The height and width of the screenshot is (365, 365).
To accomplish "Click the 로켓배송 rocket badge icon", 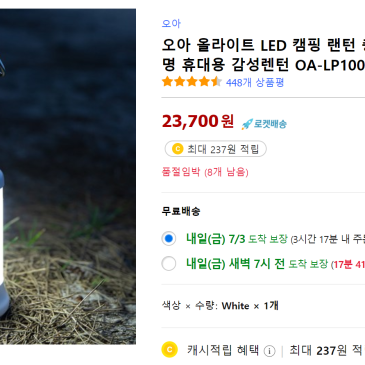I will point(247,124).
